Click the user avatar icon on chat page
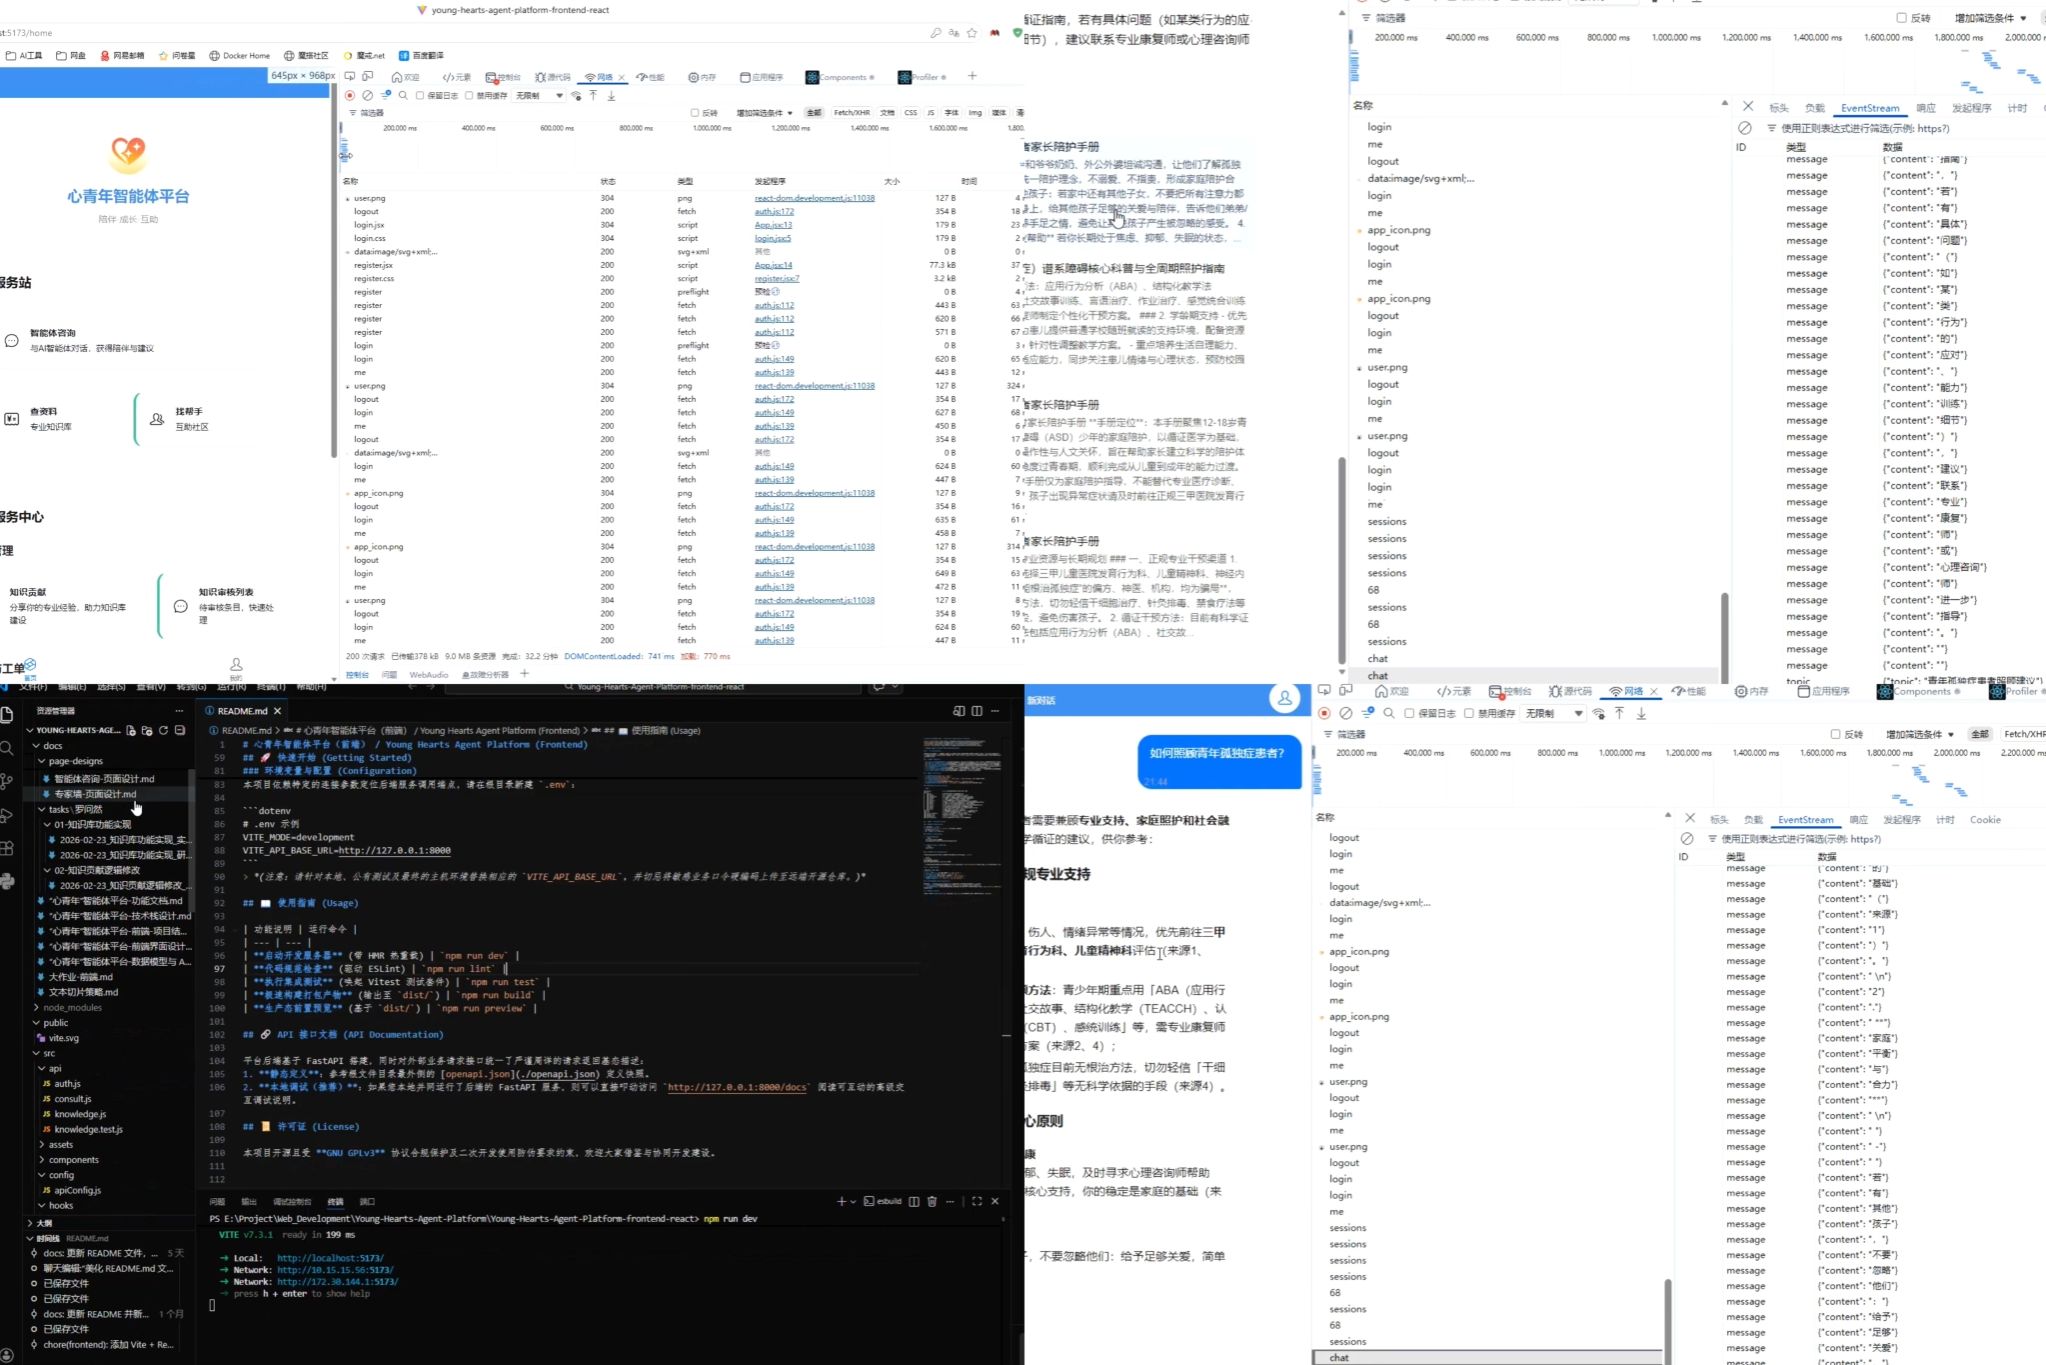Image resolution: width=2046 pixels, height=1365 pixels. [x=1284, y=699]
